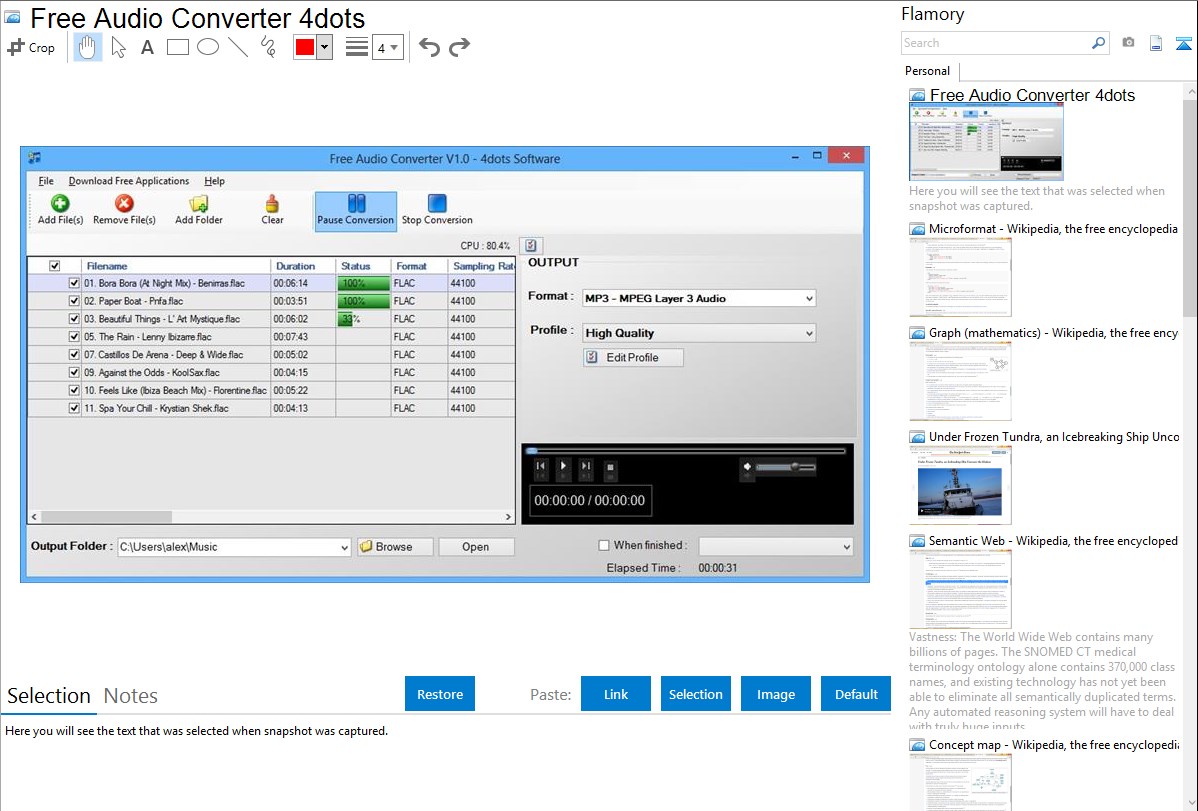Uncheck the Against the Odds checkbox
The image size is (1198, 811).
pyautogui.click(x=74, y=372)
